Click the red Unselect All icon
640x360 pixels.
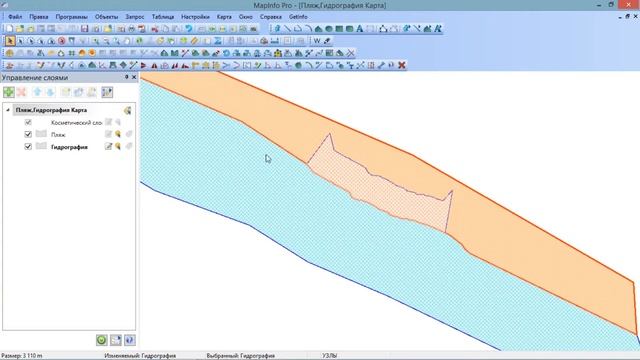pos(62,41)
